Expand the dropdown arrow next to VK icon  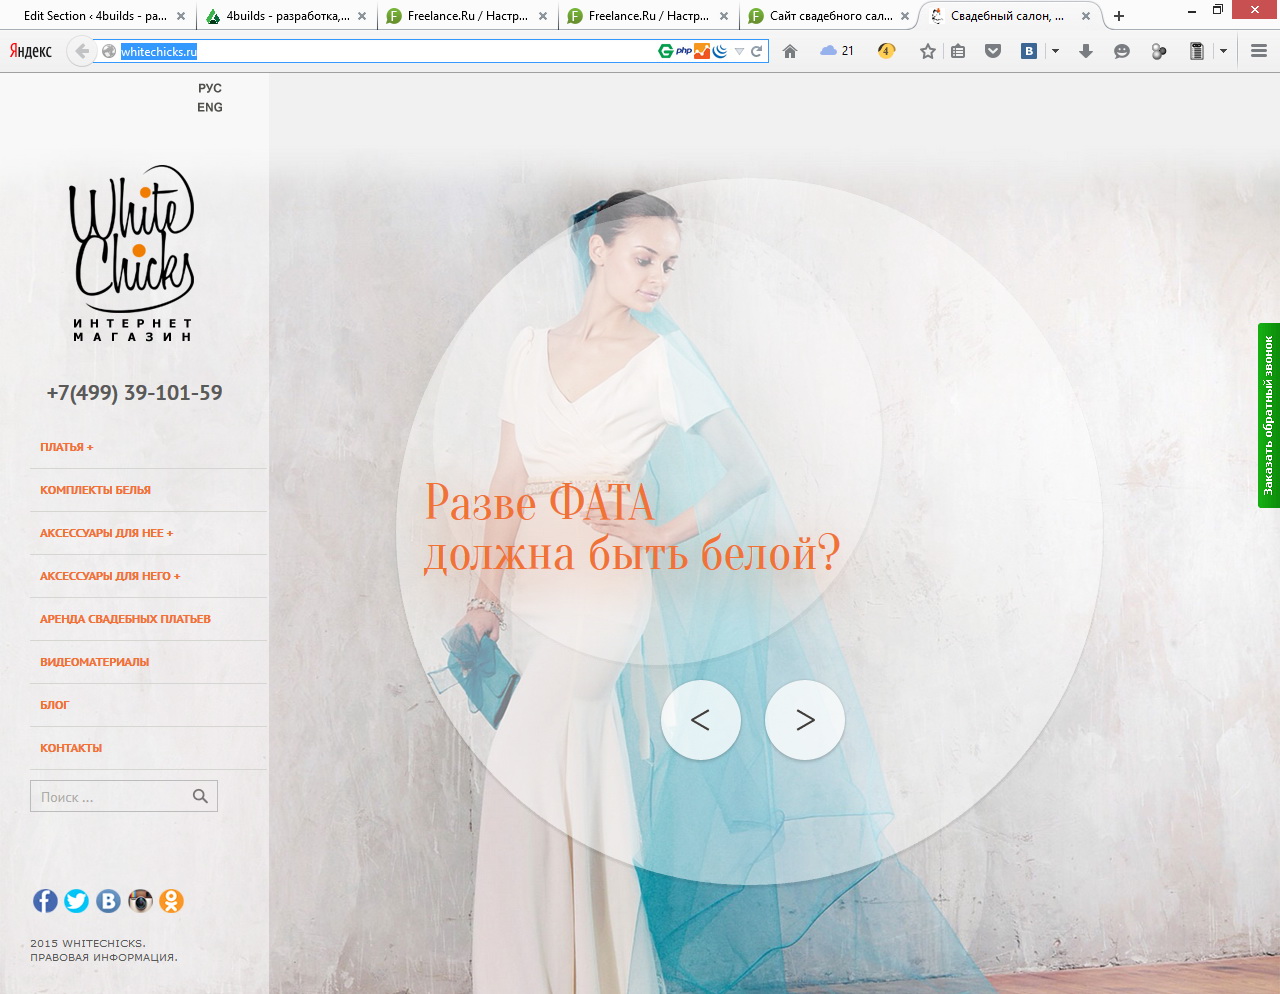(x=1055, y=51)
